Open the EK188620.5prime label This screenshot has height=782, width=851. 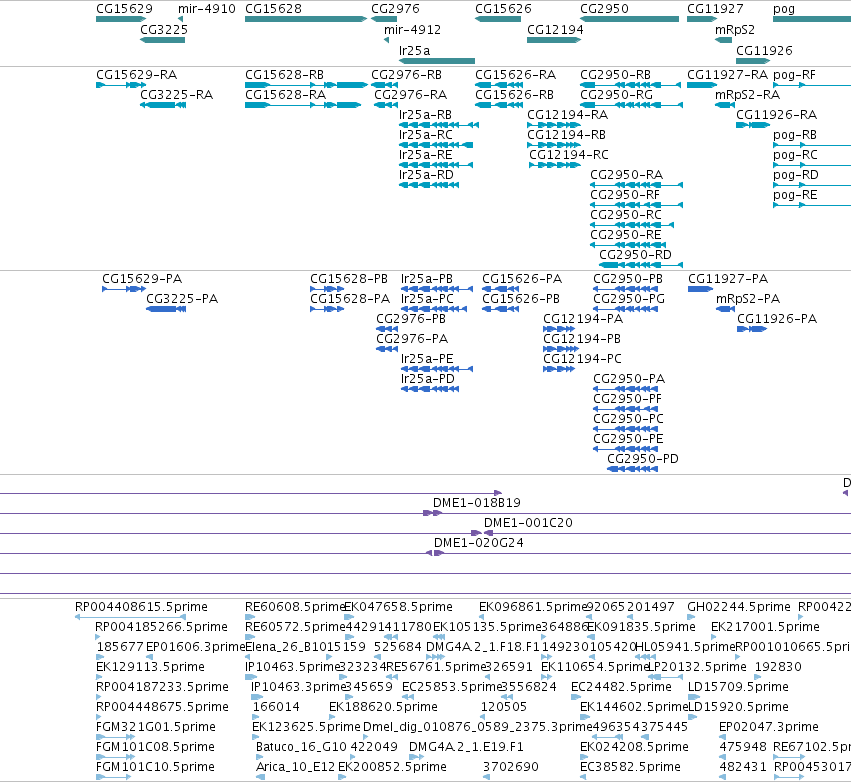pyautogui.click(x=383, y=707)
